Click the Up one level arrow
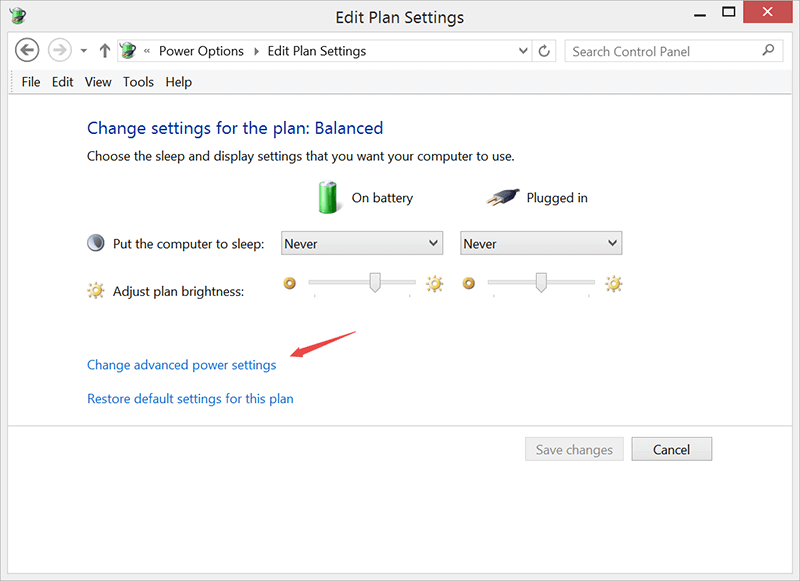The width and height of the screenshot is (800, 581). (x=105, y=51)
